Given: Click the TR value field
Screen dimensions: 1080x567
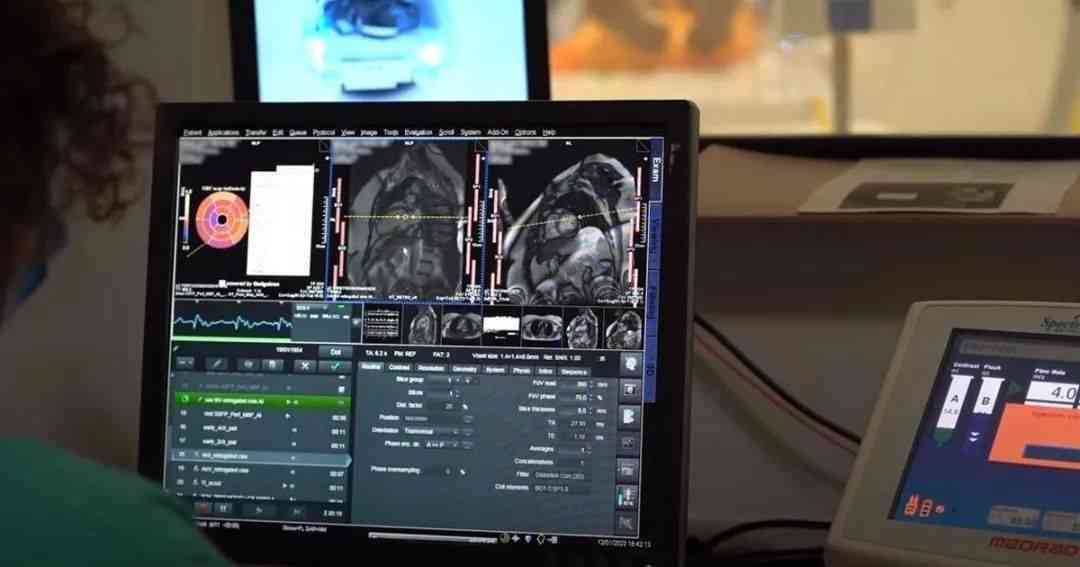Looking at the screenshot, I should 575,423.
